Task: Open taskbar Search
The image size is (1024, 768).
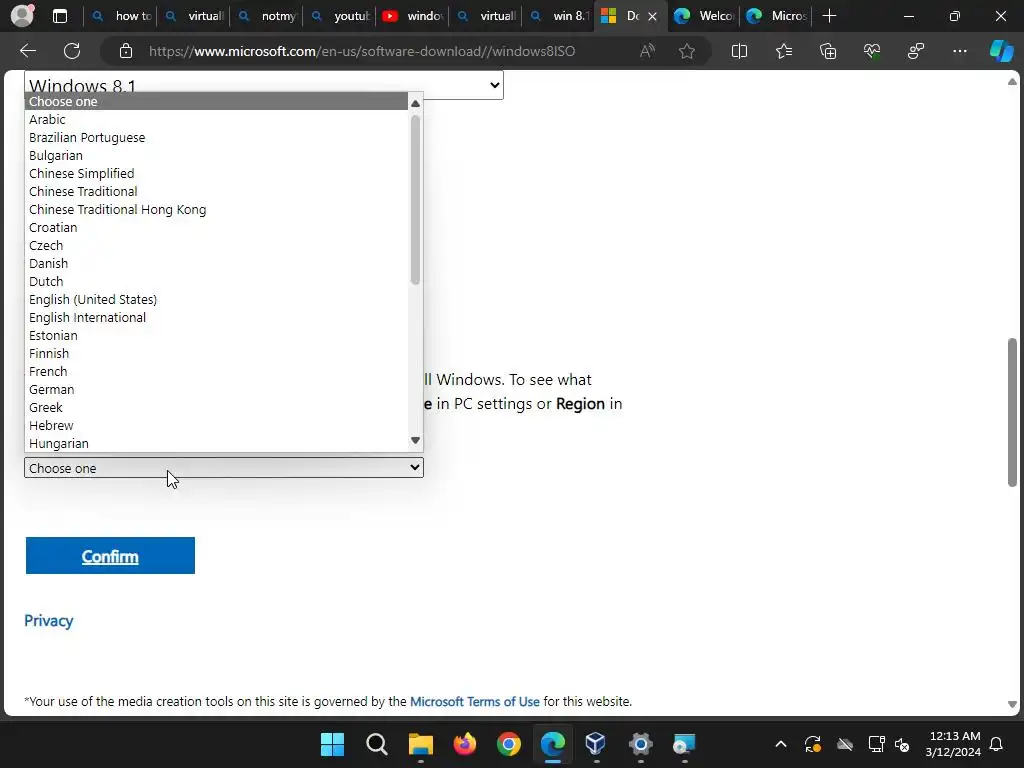Action: click(377, 744)
